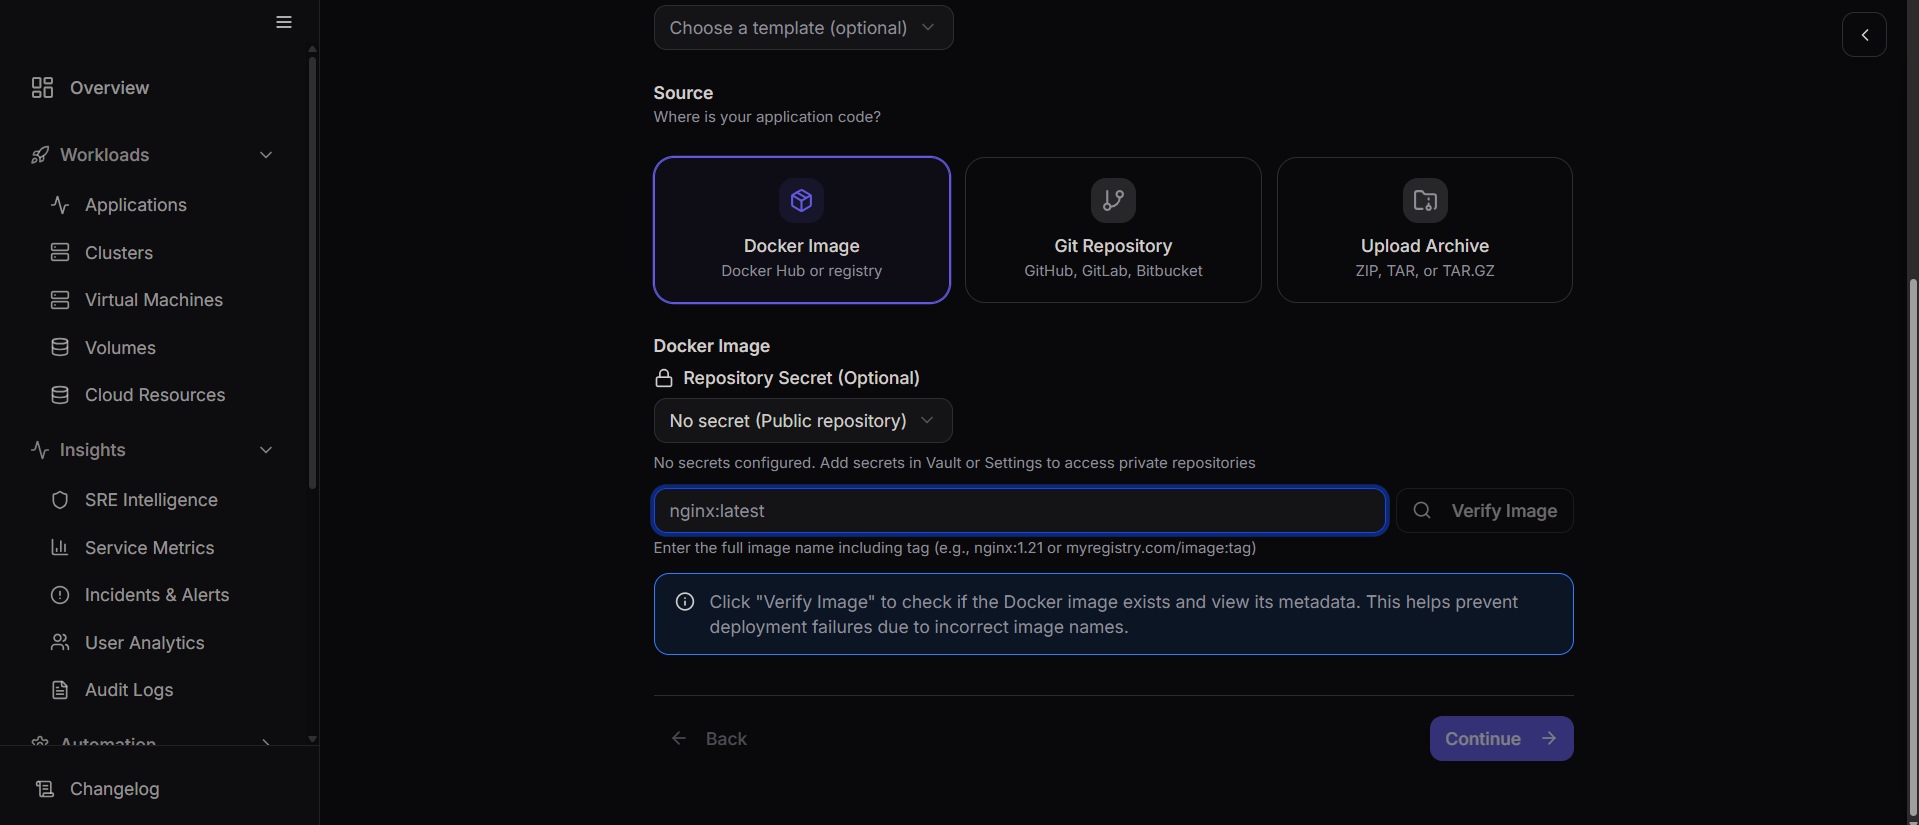The height and width of the screenshot is (825, 1919).
Task: Collapse the Insights sidebar section
Action: [x=266, y=450]
